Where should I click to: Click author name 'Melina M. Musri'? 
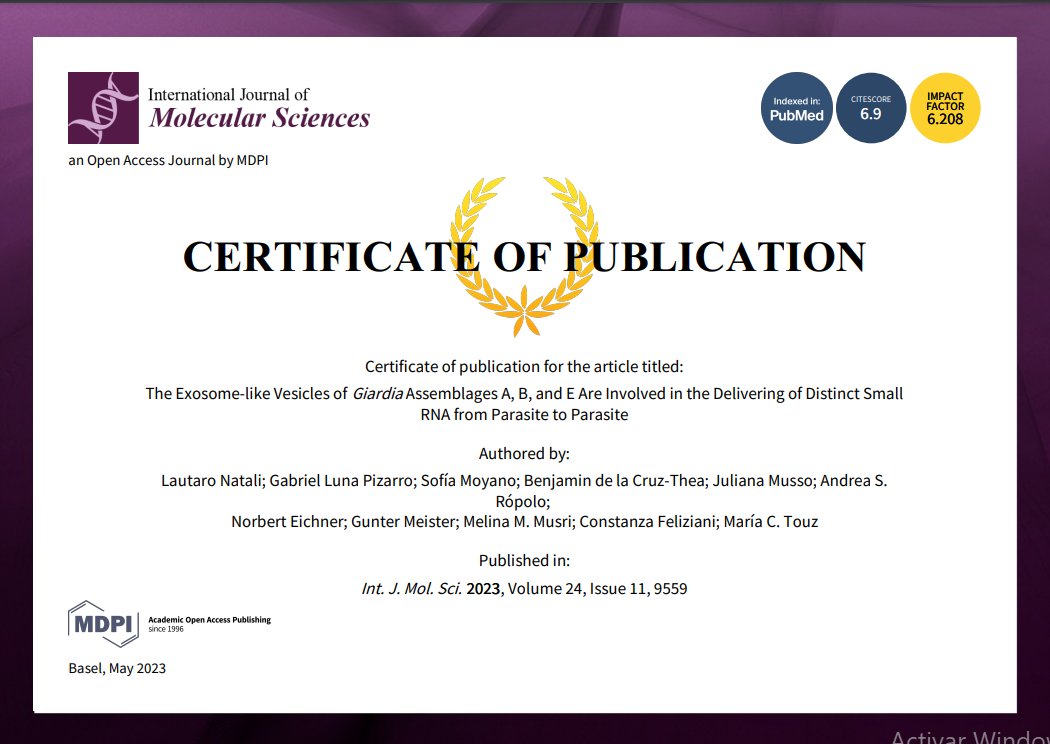tap(518, 522)
